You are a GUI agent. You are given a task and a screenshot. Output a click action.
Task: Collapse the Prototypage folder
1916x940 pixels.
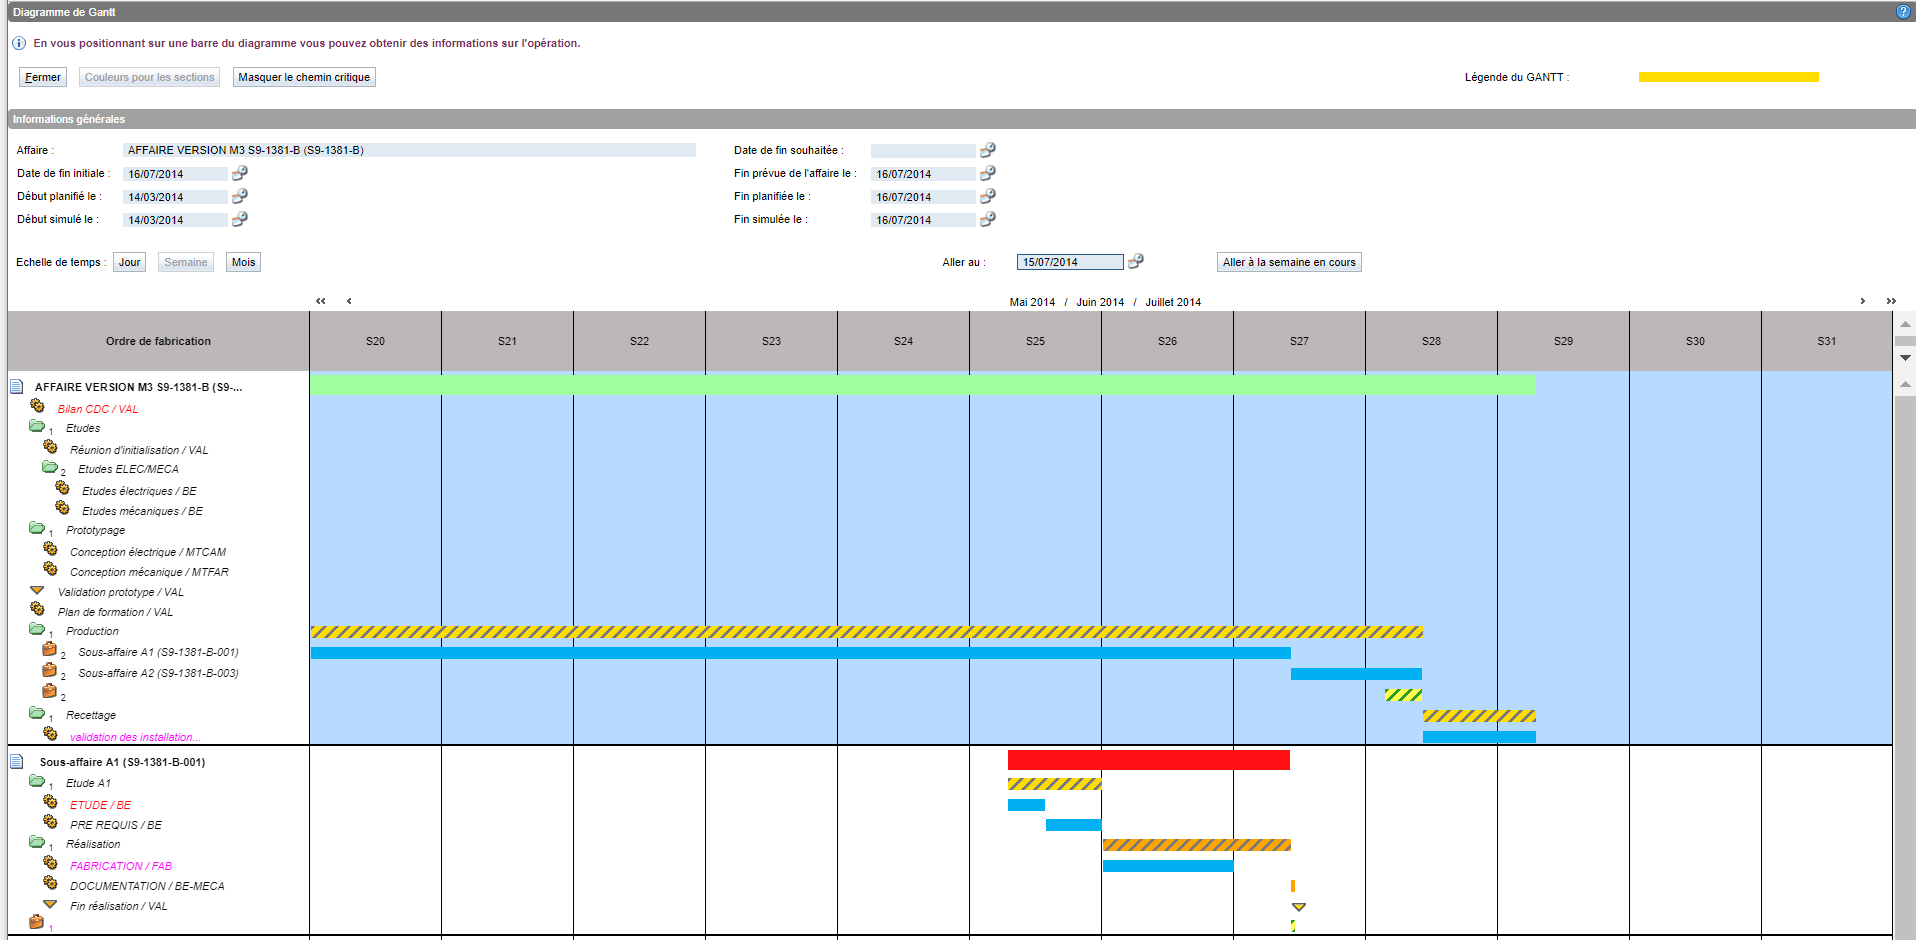pyautogui.click(x=37, y=528)
